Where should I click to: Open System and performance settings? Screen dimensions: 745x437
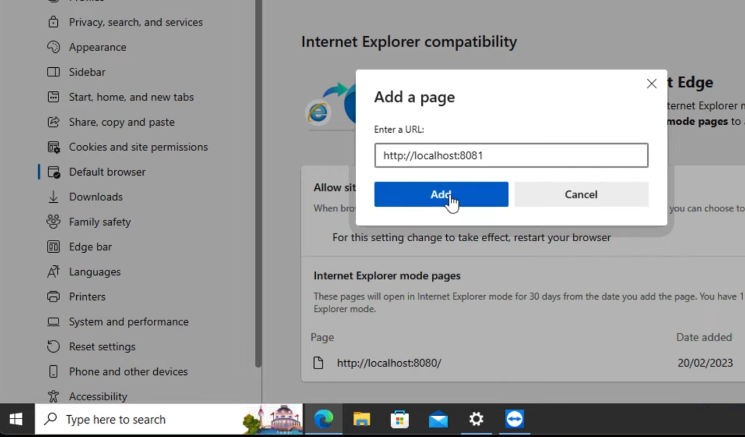128,322
